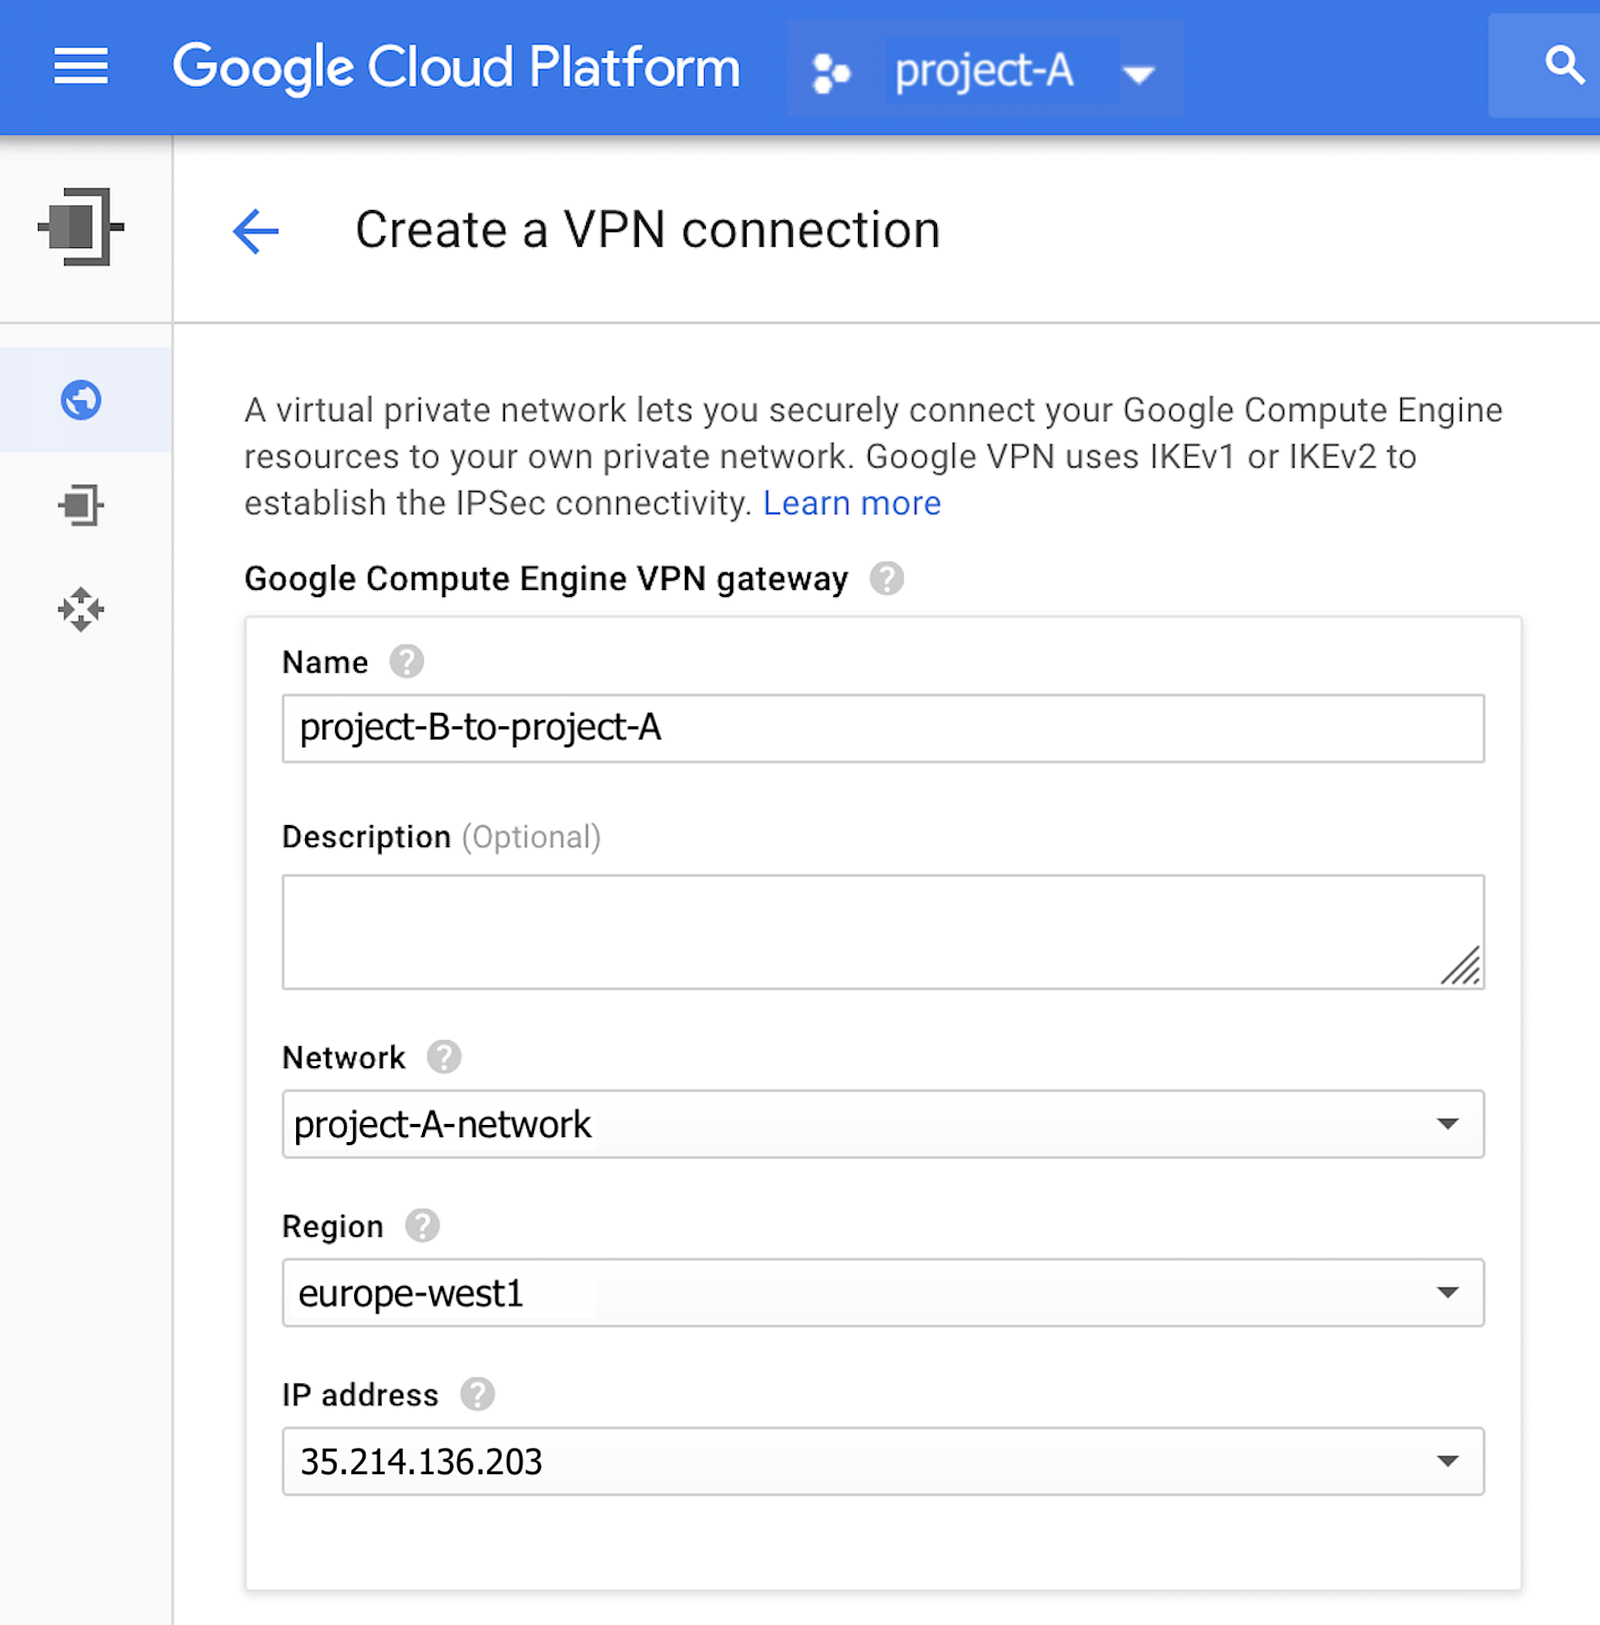This screenshot has height=1625, width=1600.
Task: Click the search magnifier icon
Action: pyautogui.click(x=1564, y=66)
